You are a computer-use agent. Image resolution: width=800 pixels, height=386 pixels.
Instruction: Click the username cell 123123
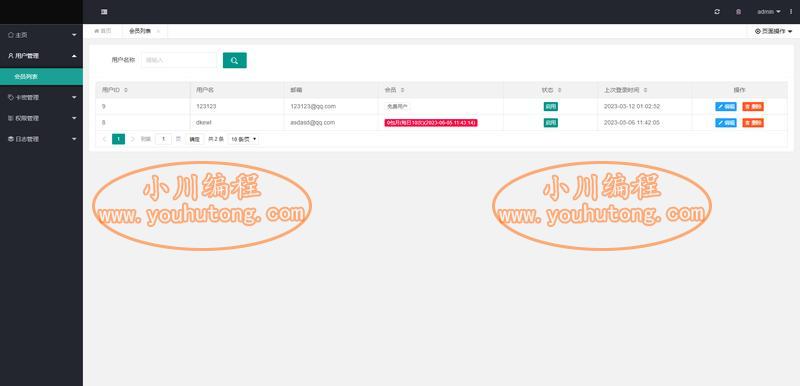click(x=206, y=107)
